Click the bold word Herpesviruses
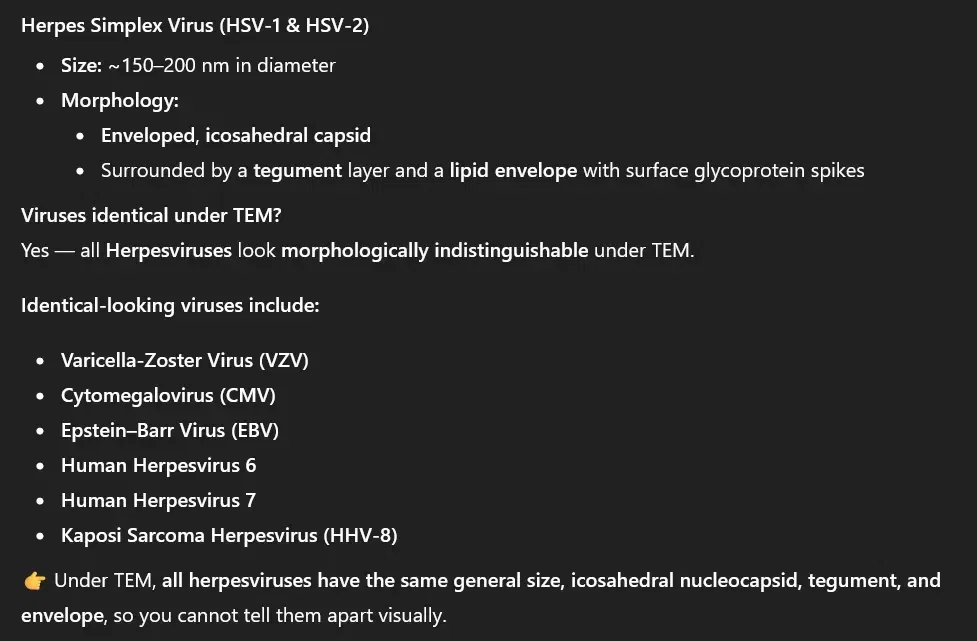 [169, 250]
